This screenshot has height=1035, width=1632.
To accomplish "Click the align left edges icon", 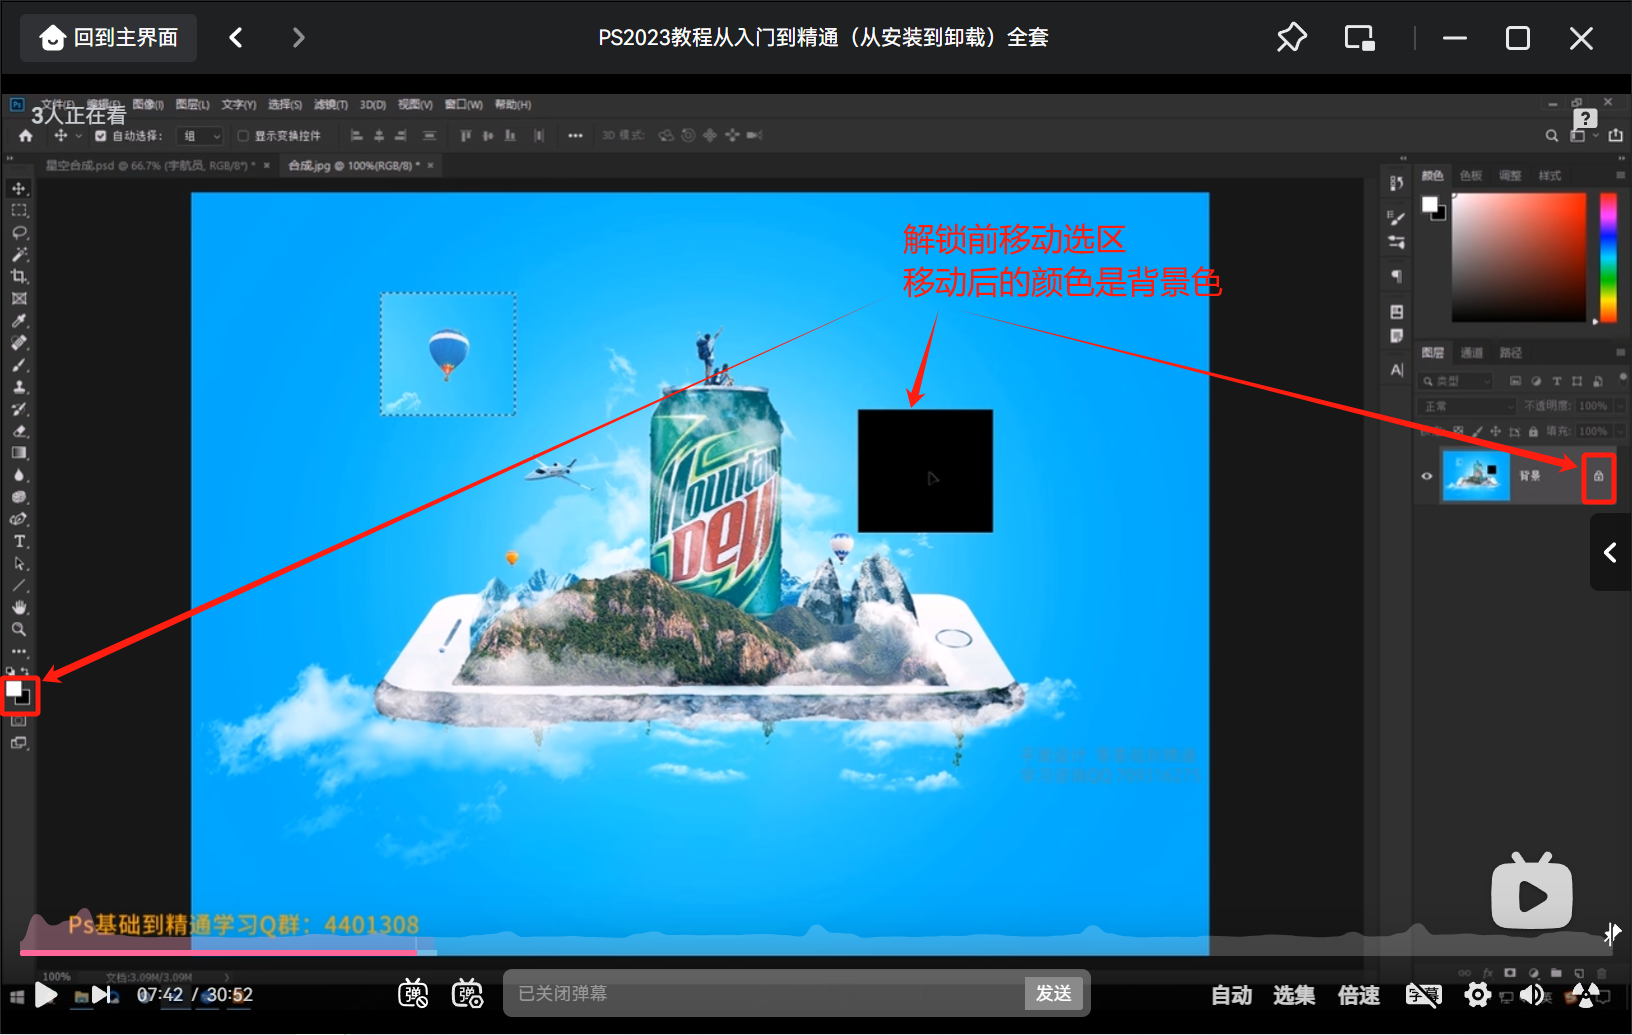I will tap(357, 136).
